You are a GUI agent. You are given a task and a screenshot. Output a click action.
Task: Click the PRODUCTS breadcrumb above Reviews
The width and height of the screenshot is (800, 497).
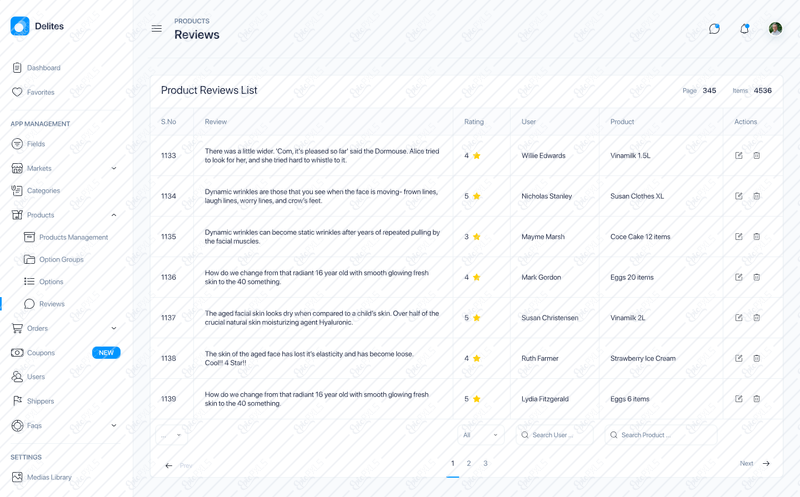coord(192,21)
